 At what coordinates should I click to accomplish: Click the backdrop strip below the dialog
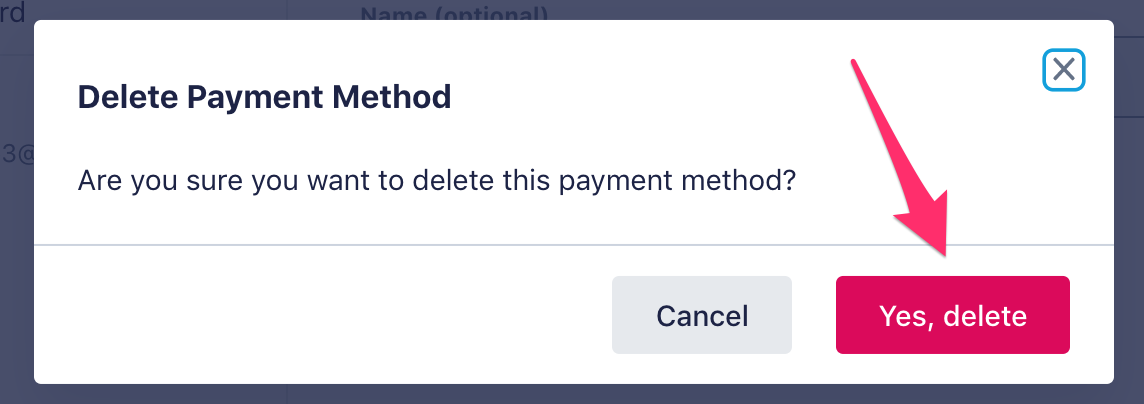pos(572,394)
